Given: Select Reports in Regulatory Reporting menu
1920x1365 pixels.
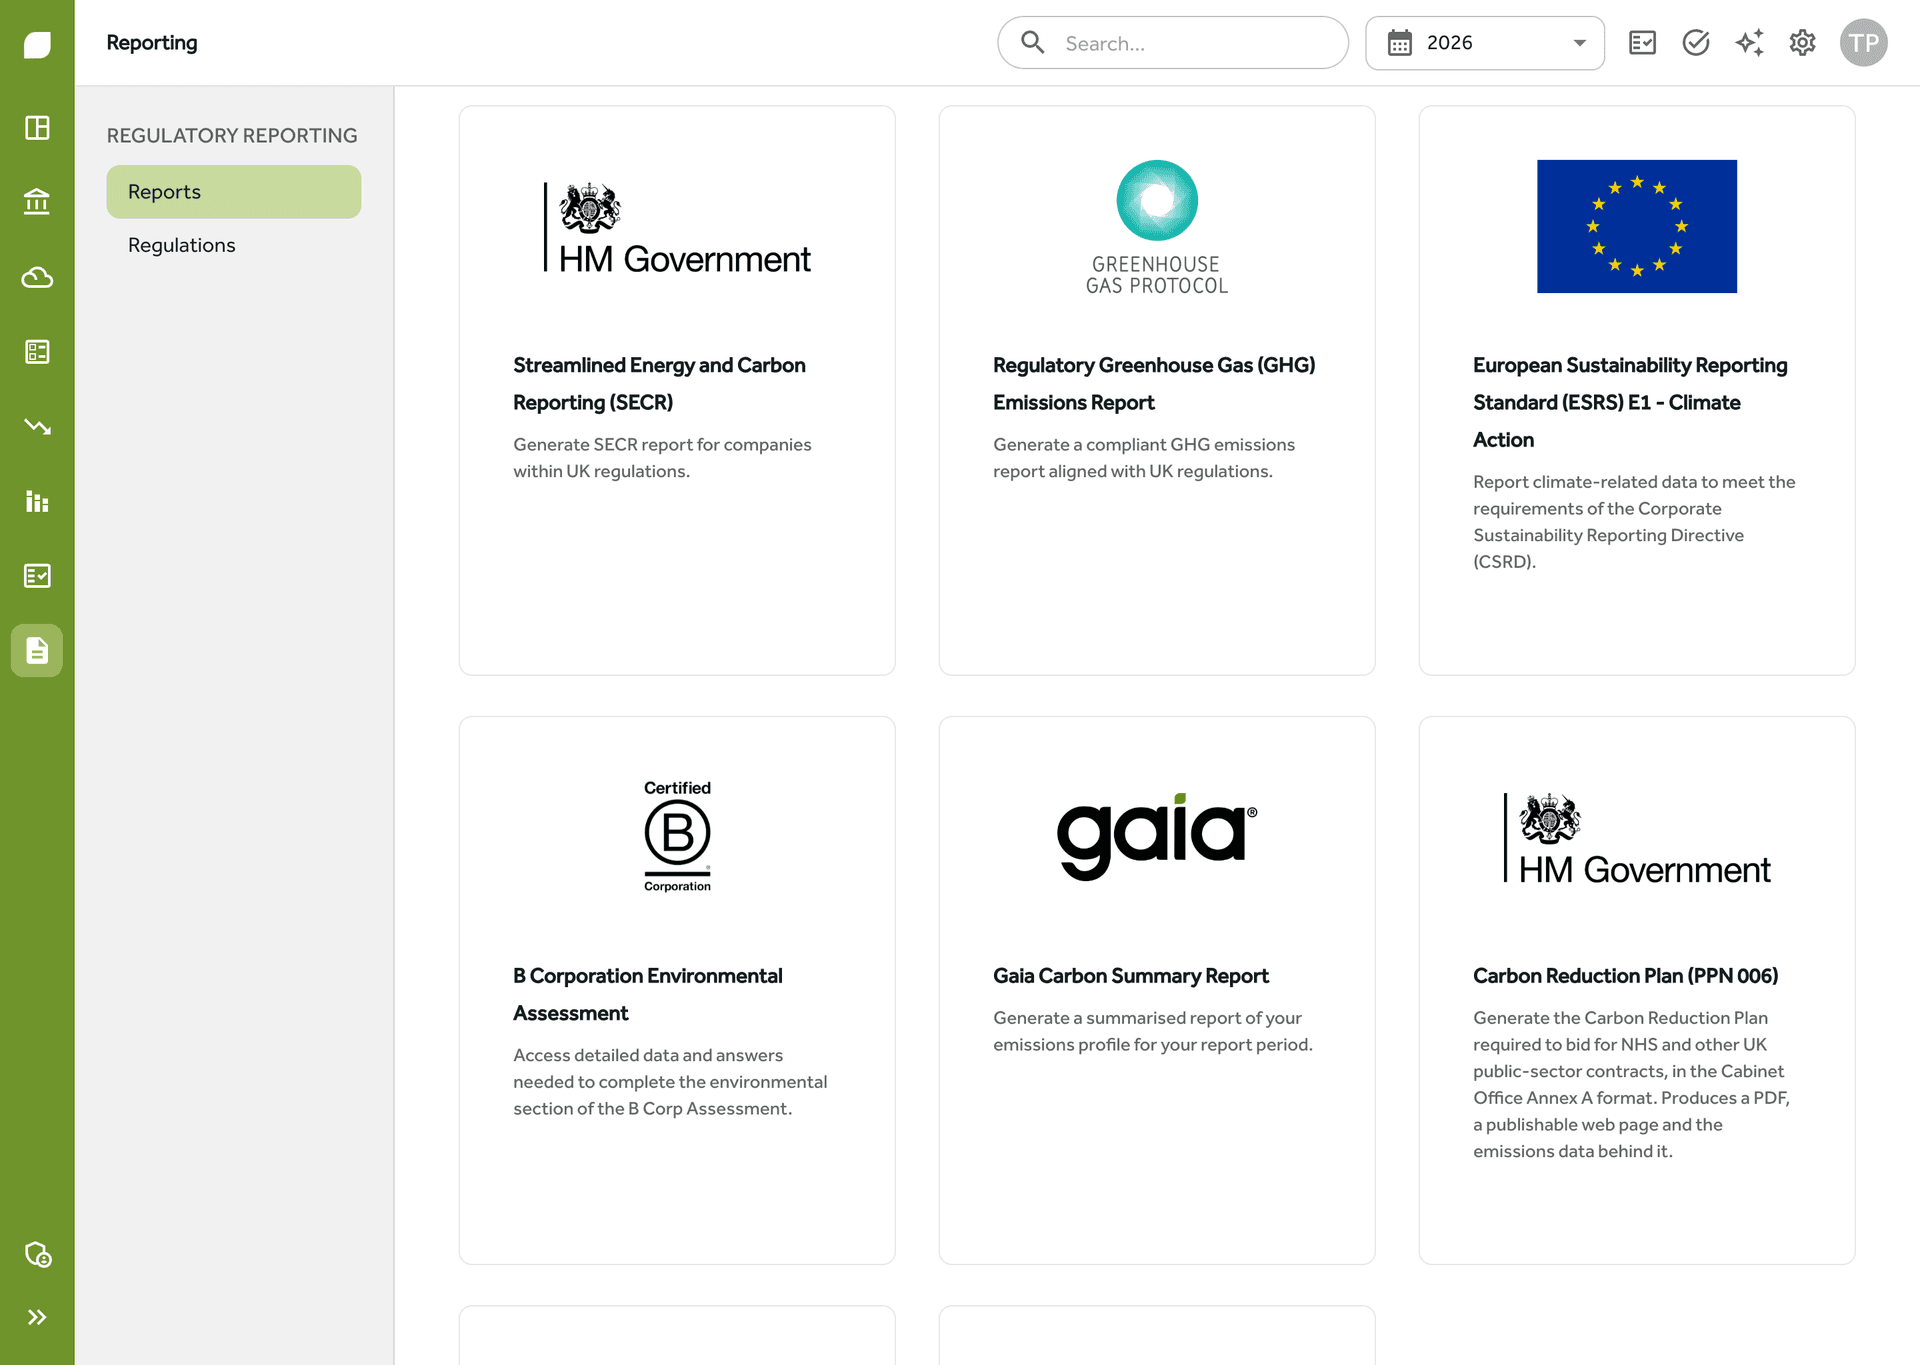Looking at the screenshot, I should [x=234, y=192].
